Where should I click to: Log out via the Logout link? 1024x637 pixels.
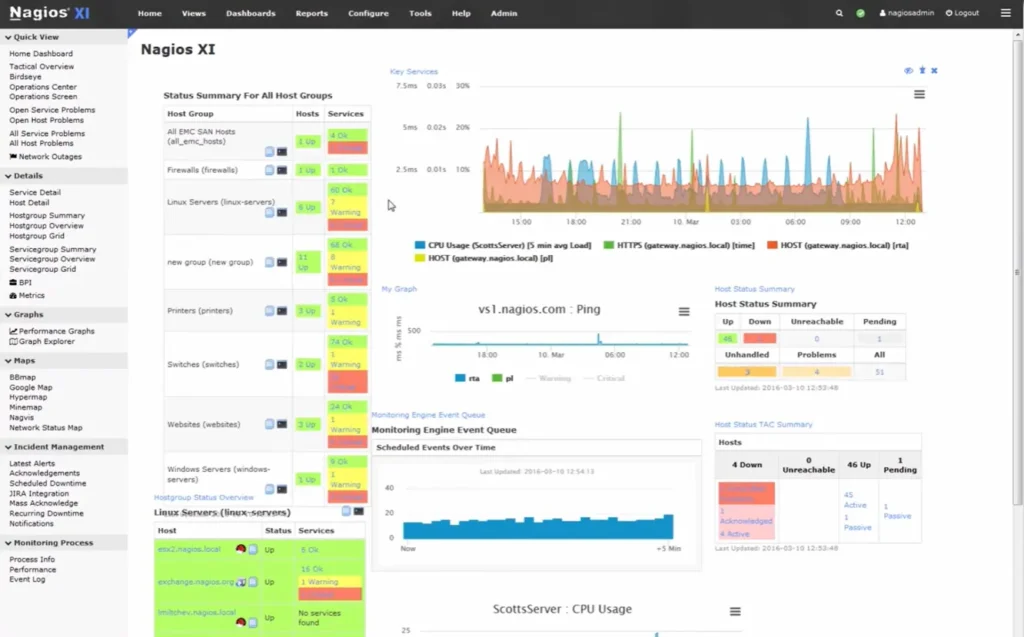[962, 13]
